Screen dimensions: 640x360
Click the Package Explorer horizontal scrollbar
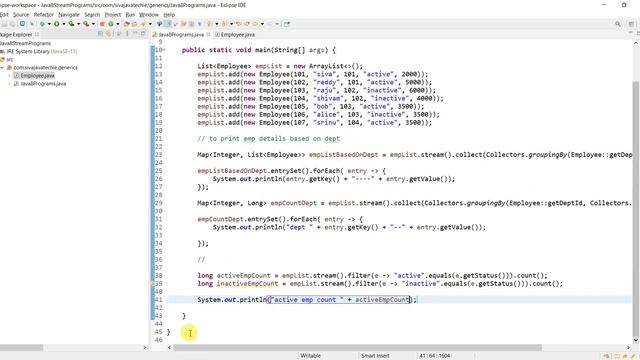point(21,348)
